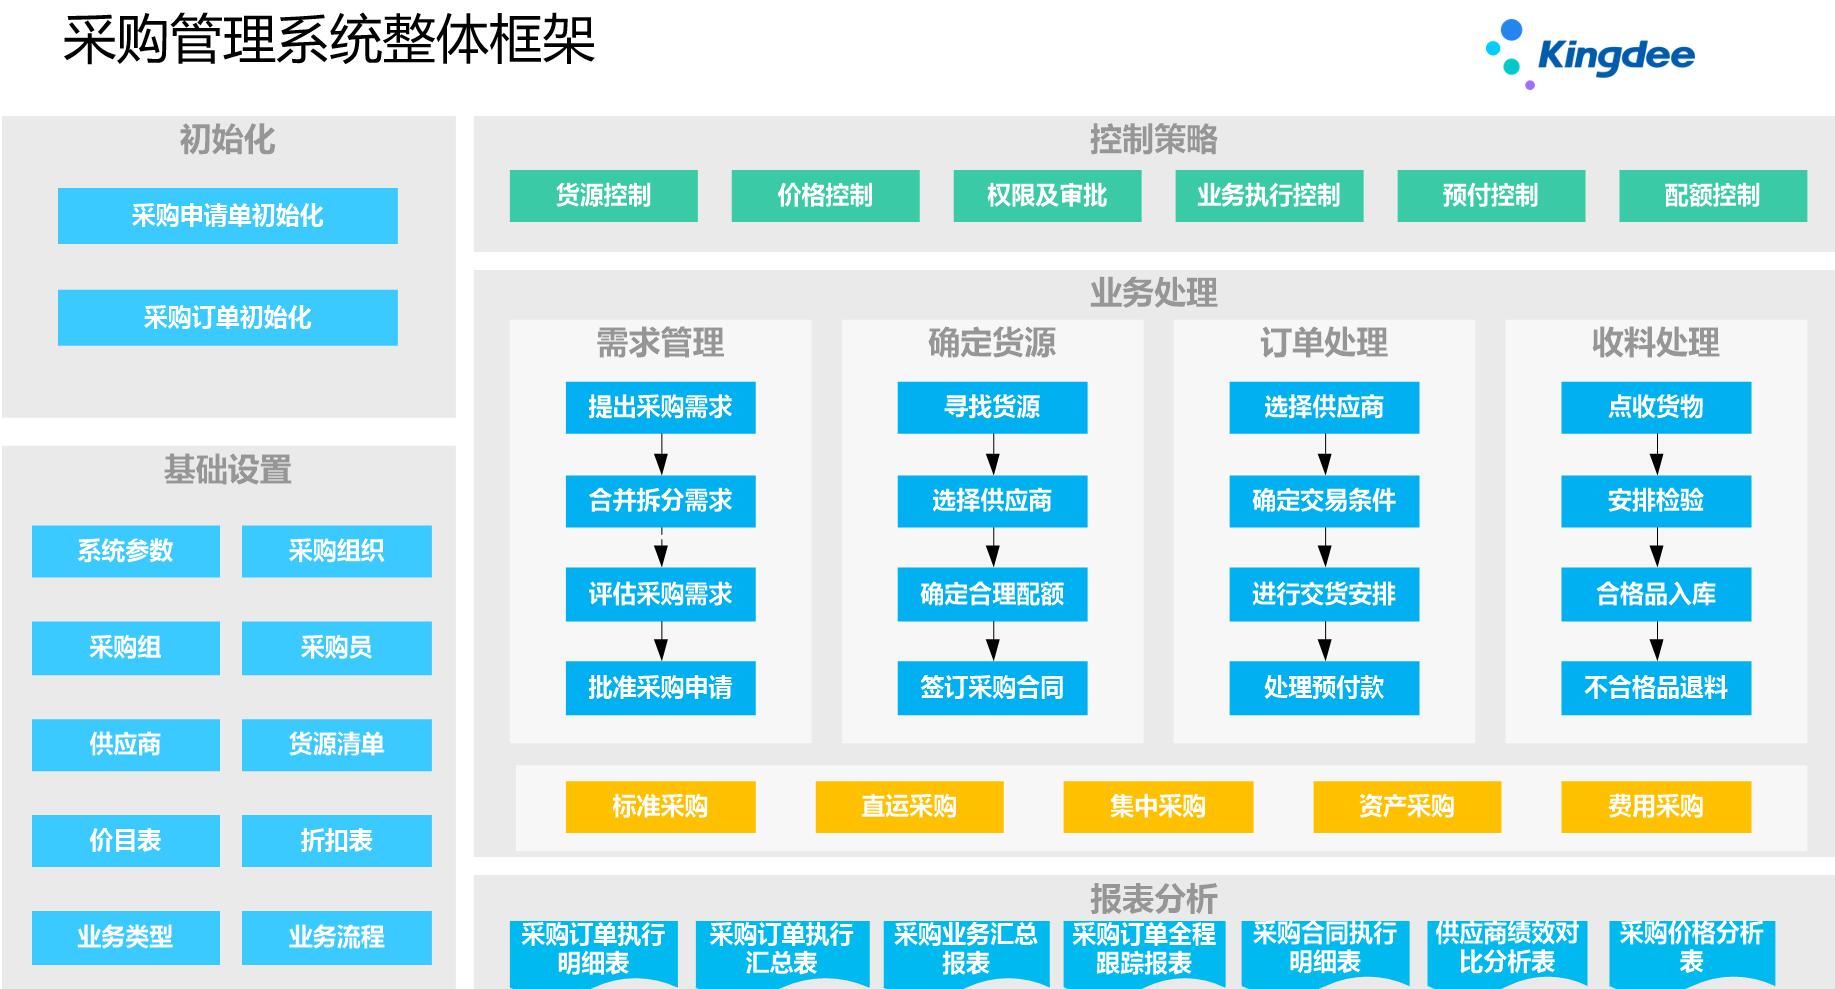Click the 货源控制 strategy box
The image size is (1835, 989).
click(x=603, y=196)
